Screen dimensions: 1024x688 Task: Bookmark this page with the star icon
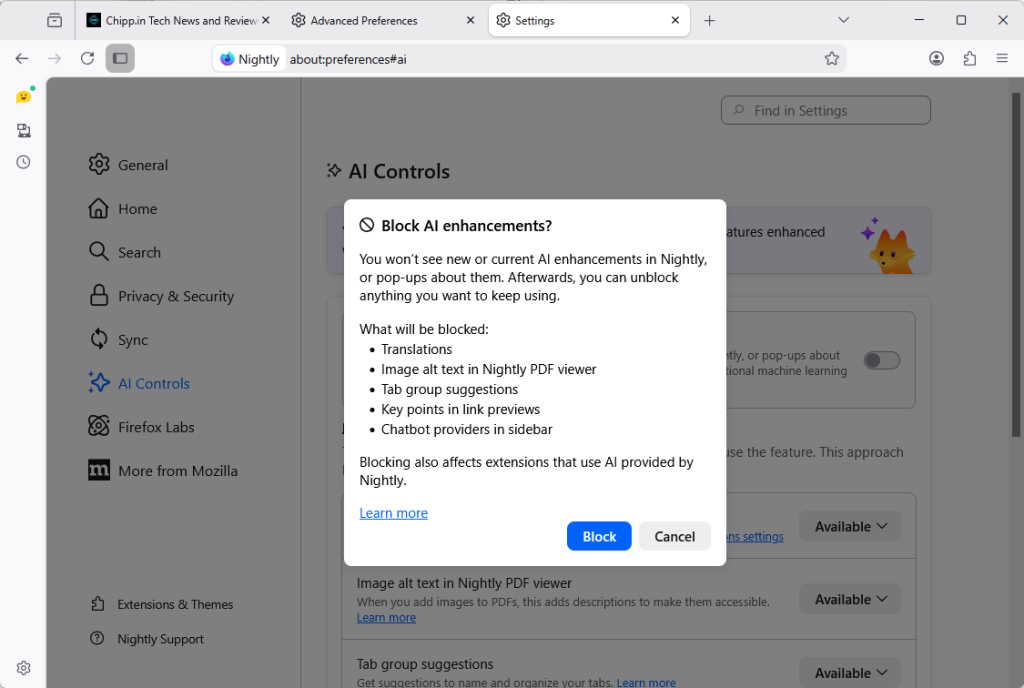[x=831, y=59]
